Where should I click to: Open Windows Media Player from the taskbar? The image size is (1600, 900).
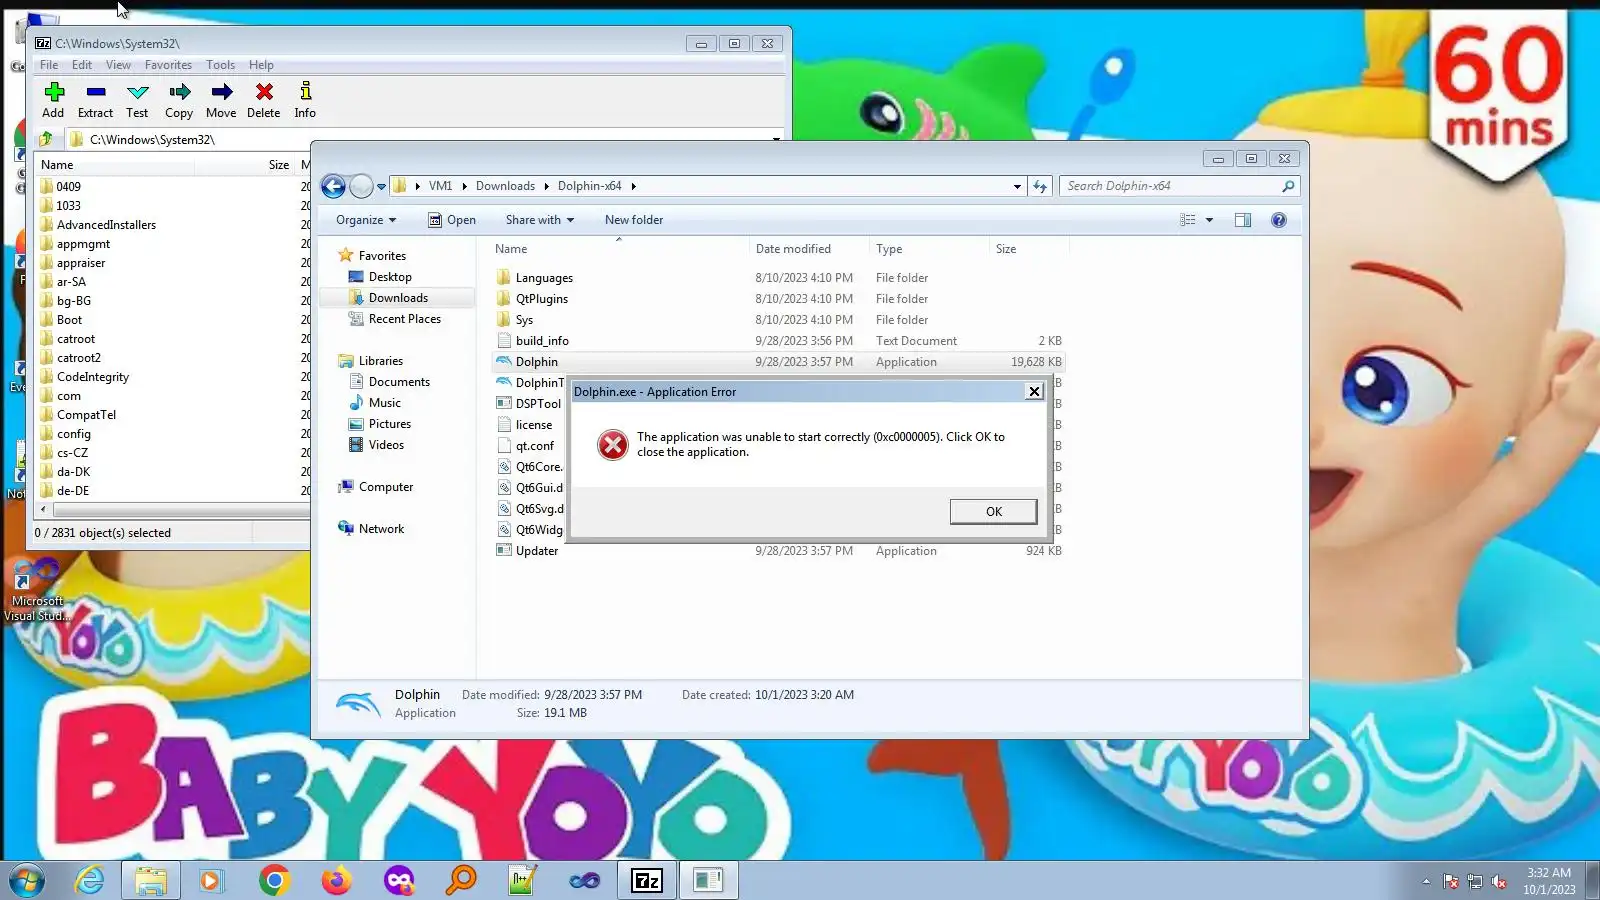[210, 881]
